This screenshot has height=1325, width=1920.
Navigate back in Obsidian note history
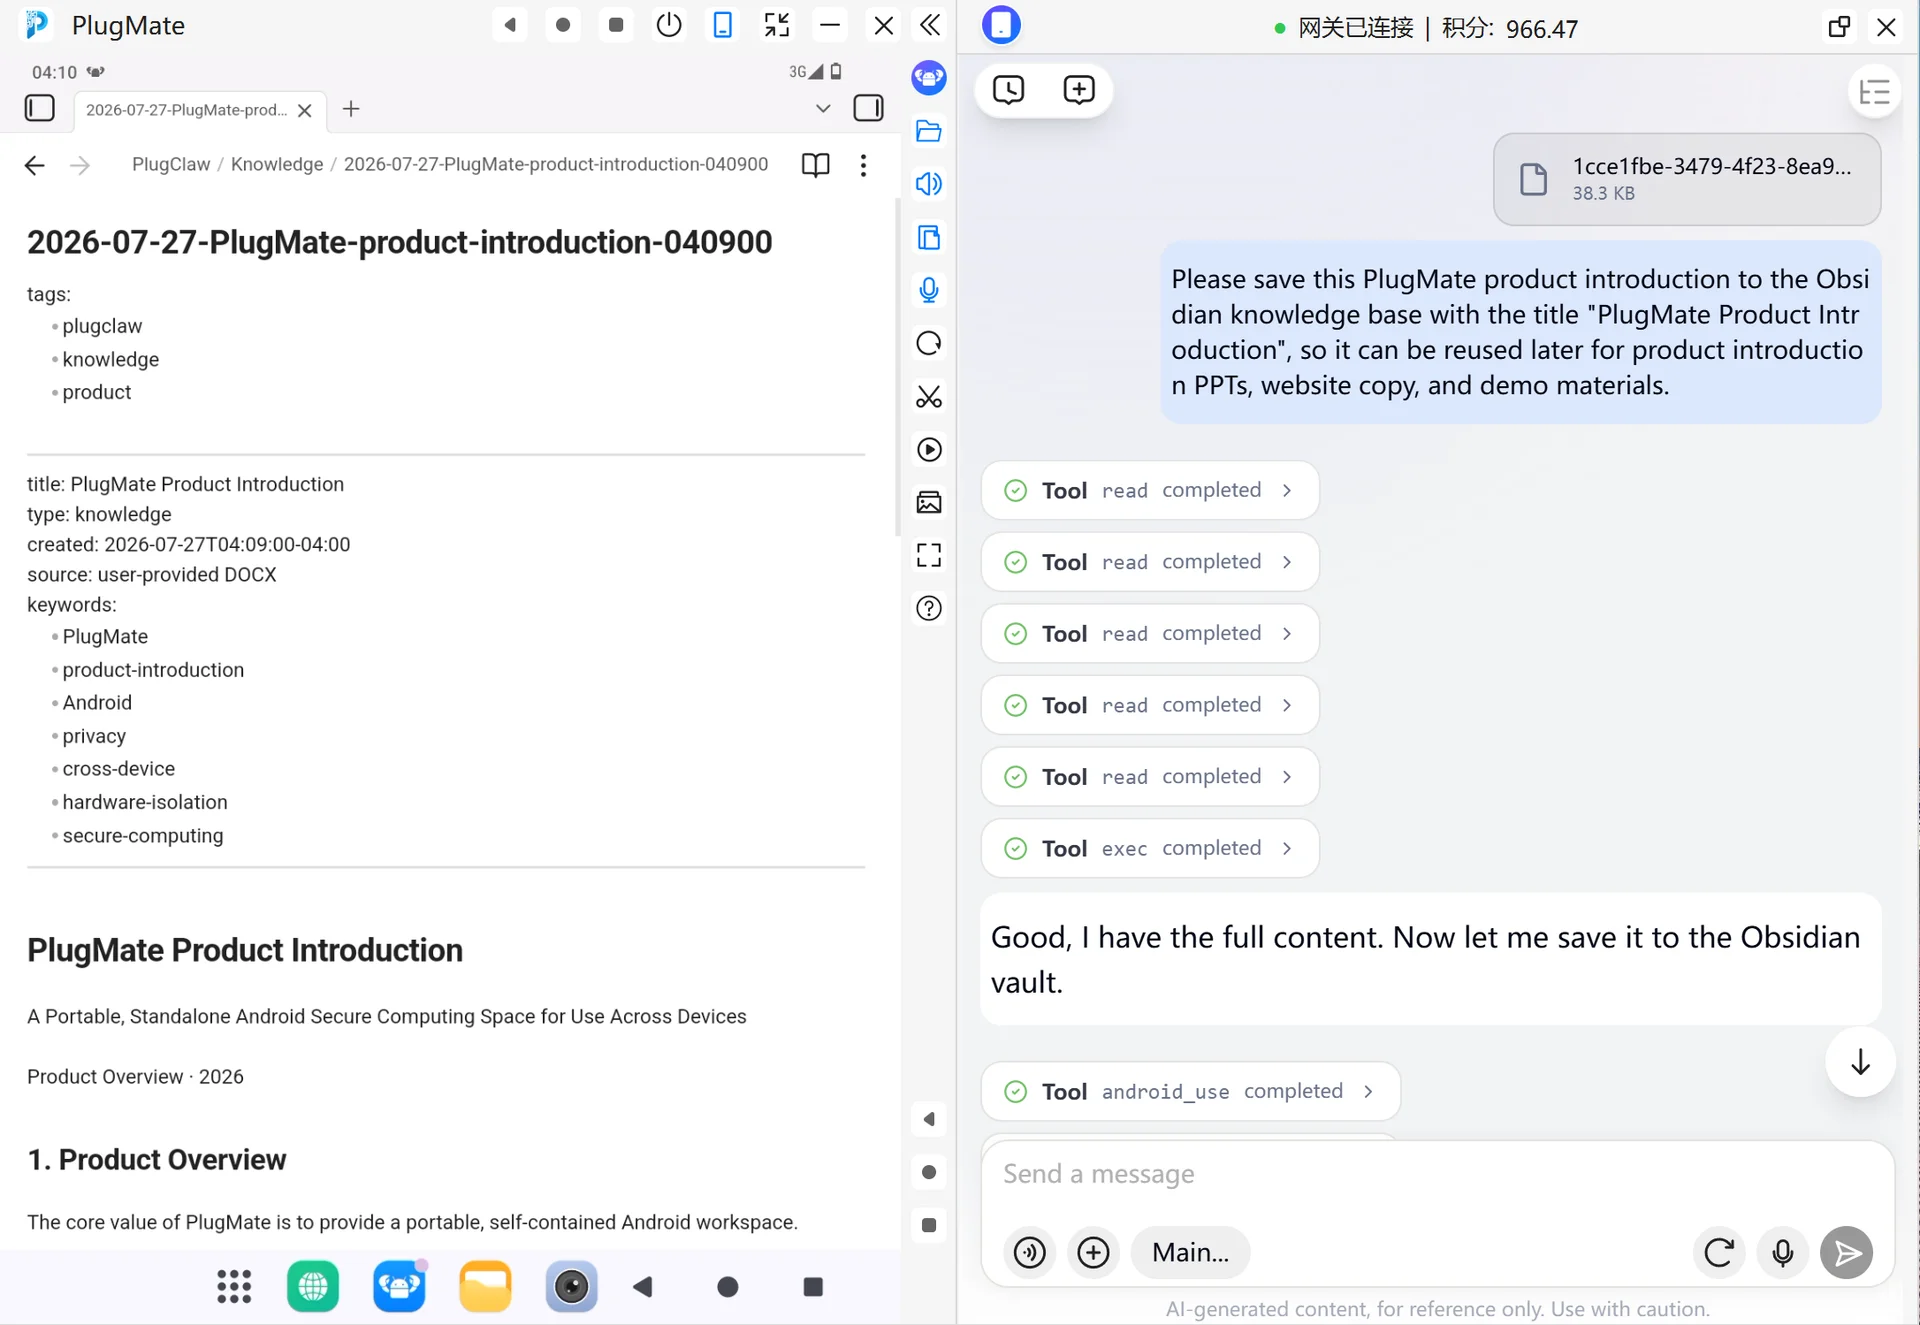click(x=34, y=165)
